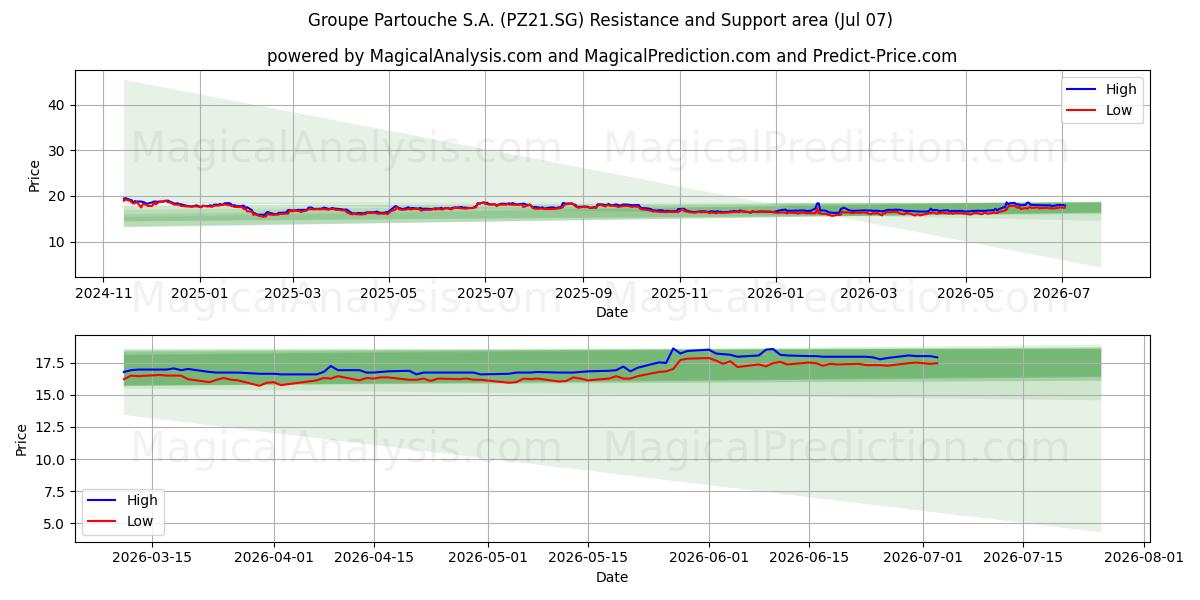Click the '2025-03' tick label

click(x=293, y=293)
